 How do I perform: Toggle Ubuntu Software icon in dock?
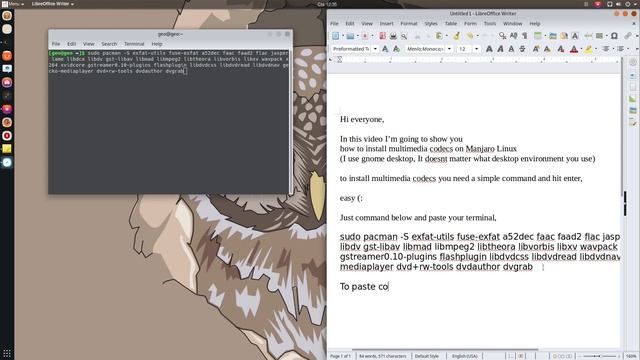[x=7, y=56]
